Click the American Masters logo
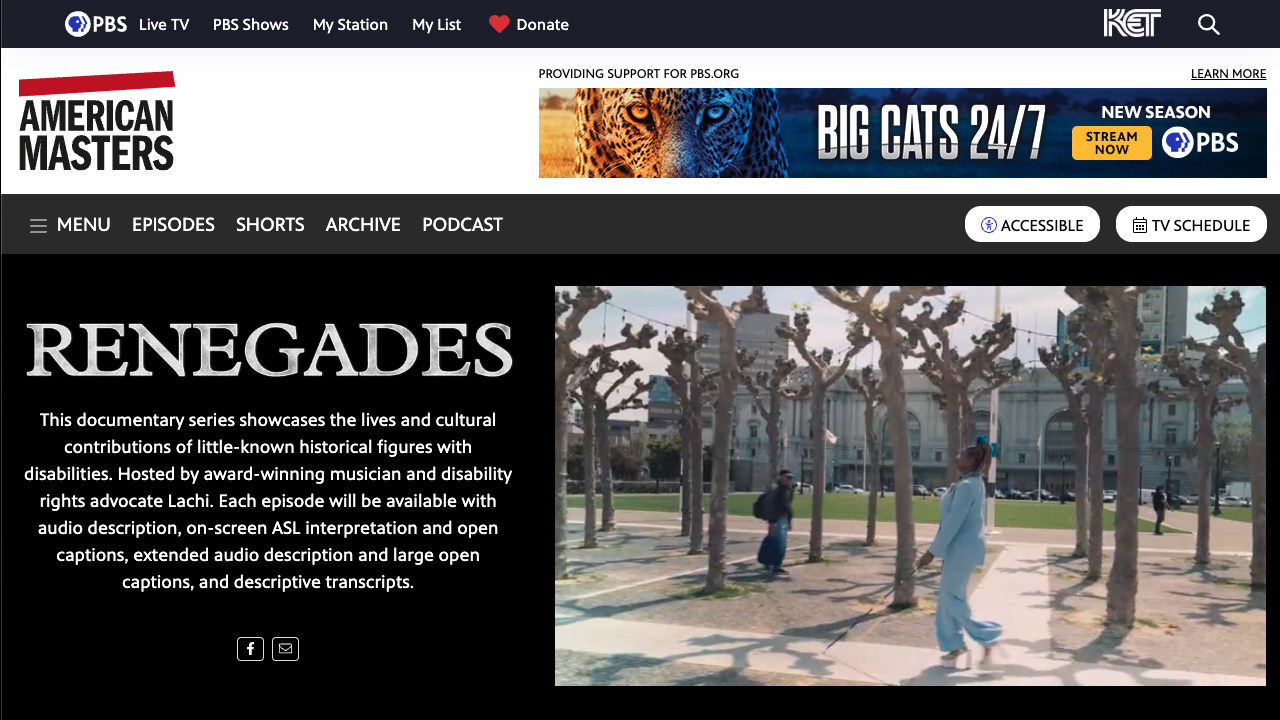 [x=97, y=121]
